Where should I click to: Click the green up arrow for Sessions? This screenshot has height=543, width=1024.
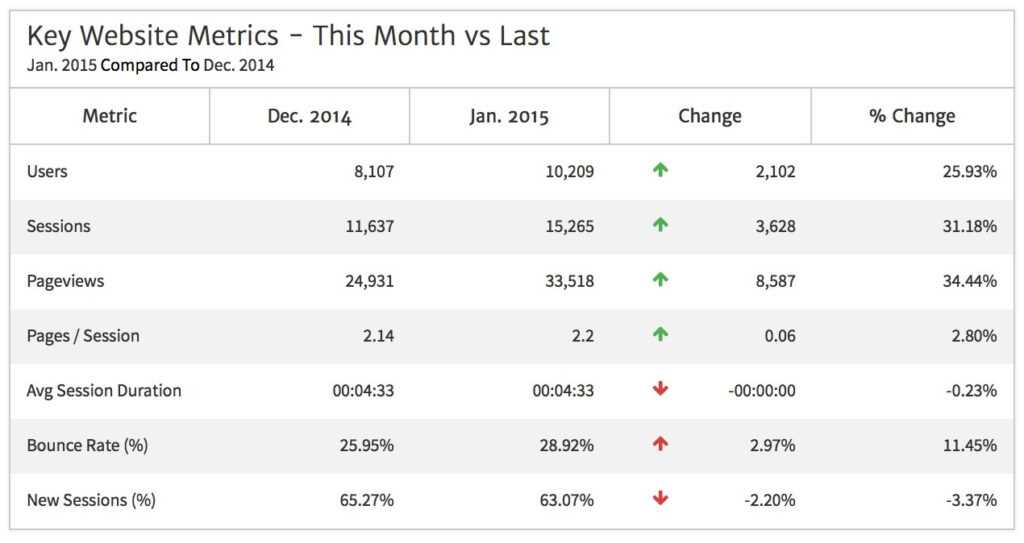[660, 226]
